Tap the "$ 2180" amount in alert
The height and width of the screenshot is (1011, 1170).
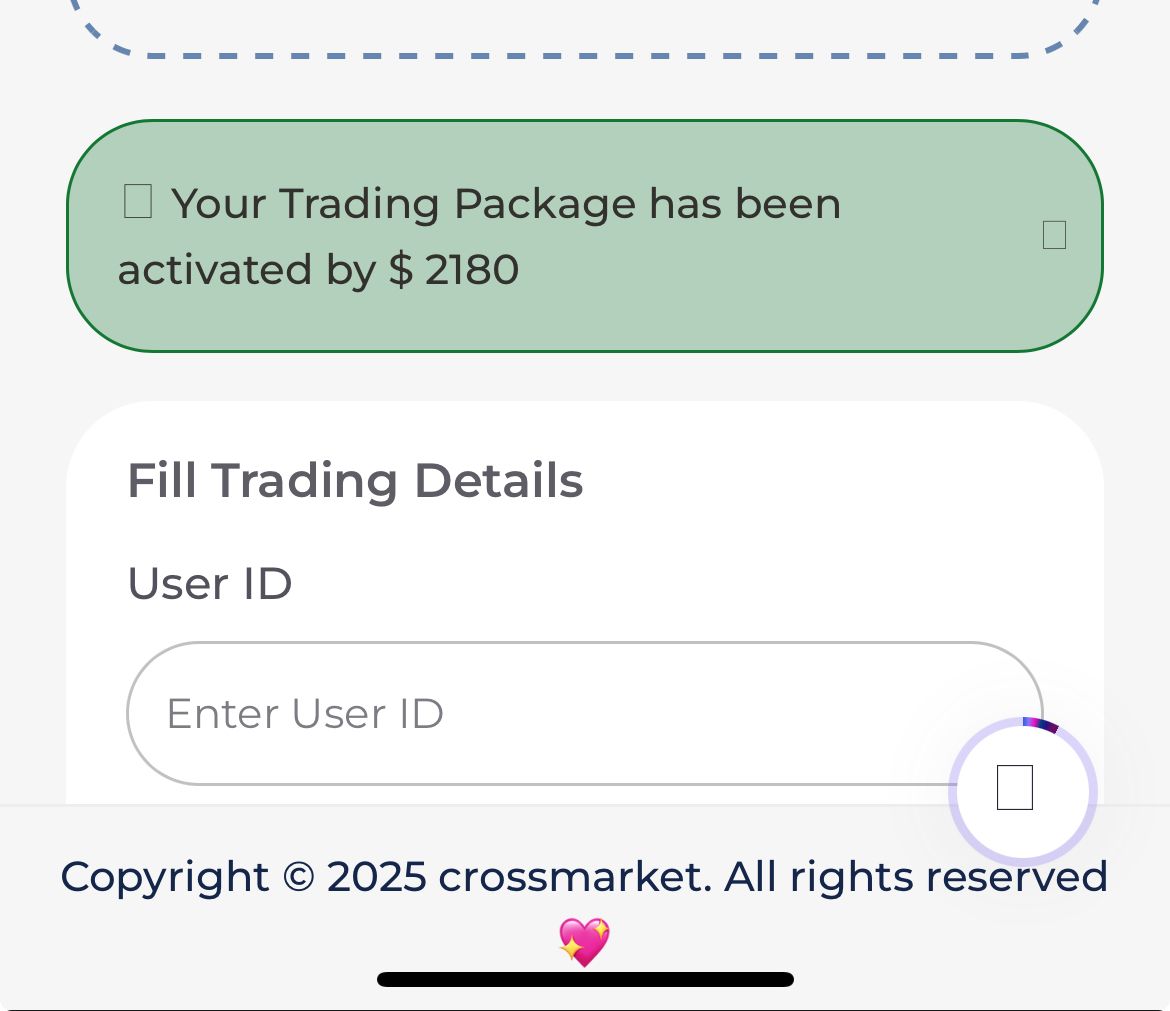(x=454, y=270)
